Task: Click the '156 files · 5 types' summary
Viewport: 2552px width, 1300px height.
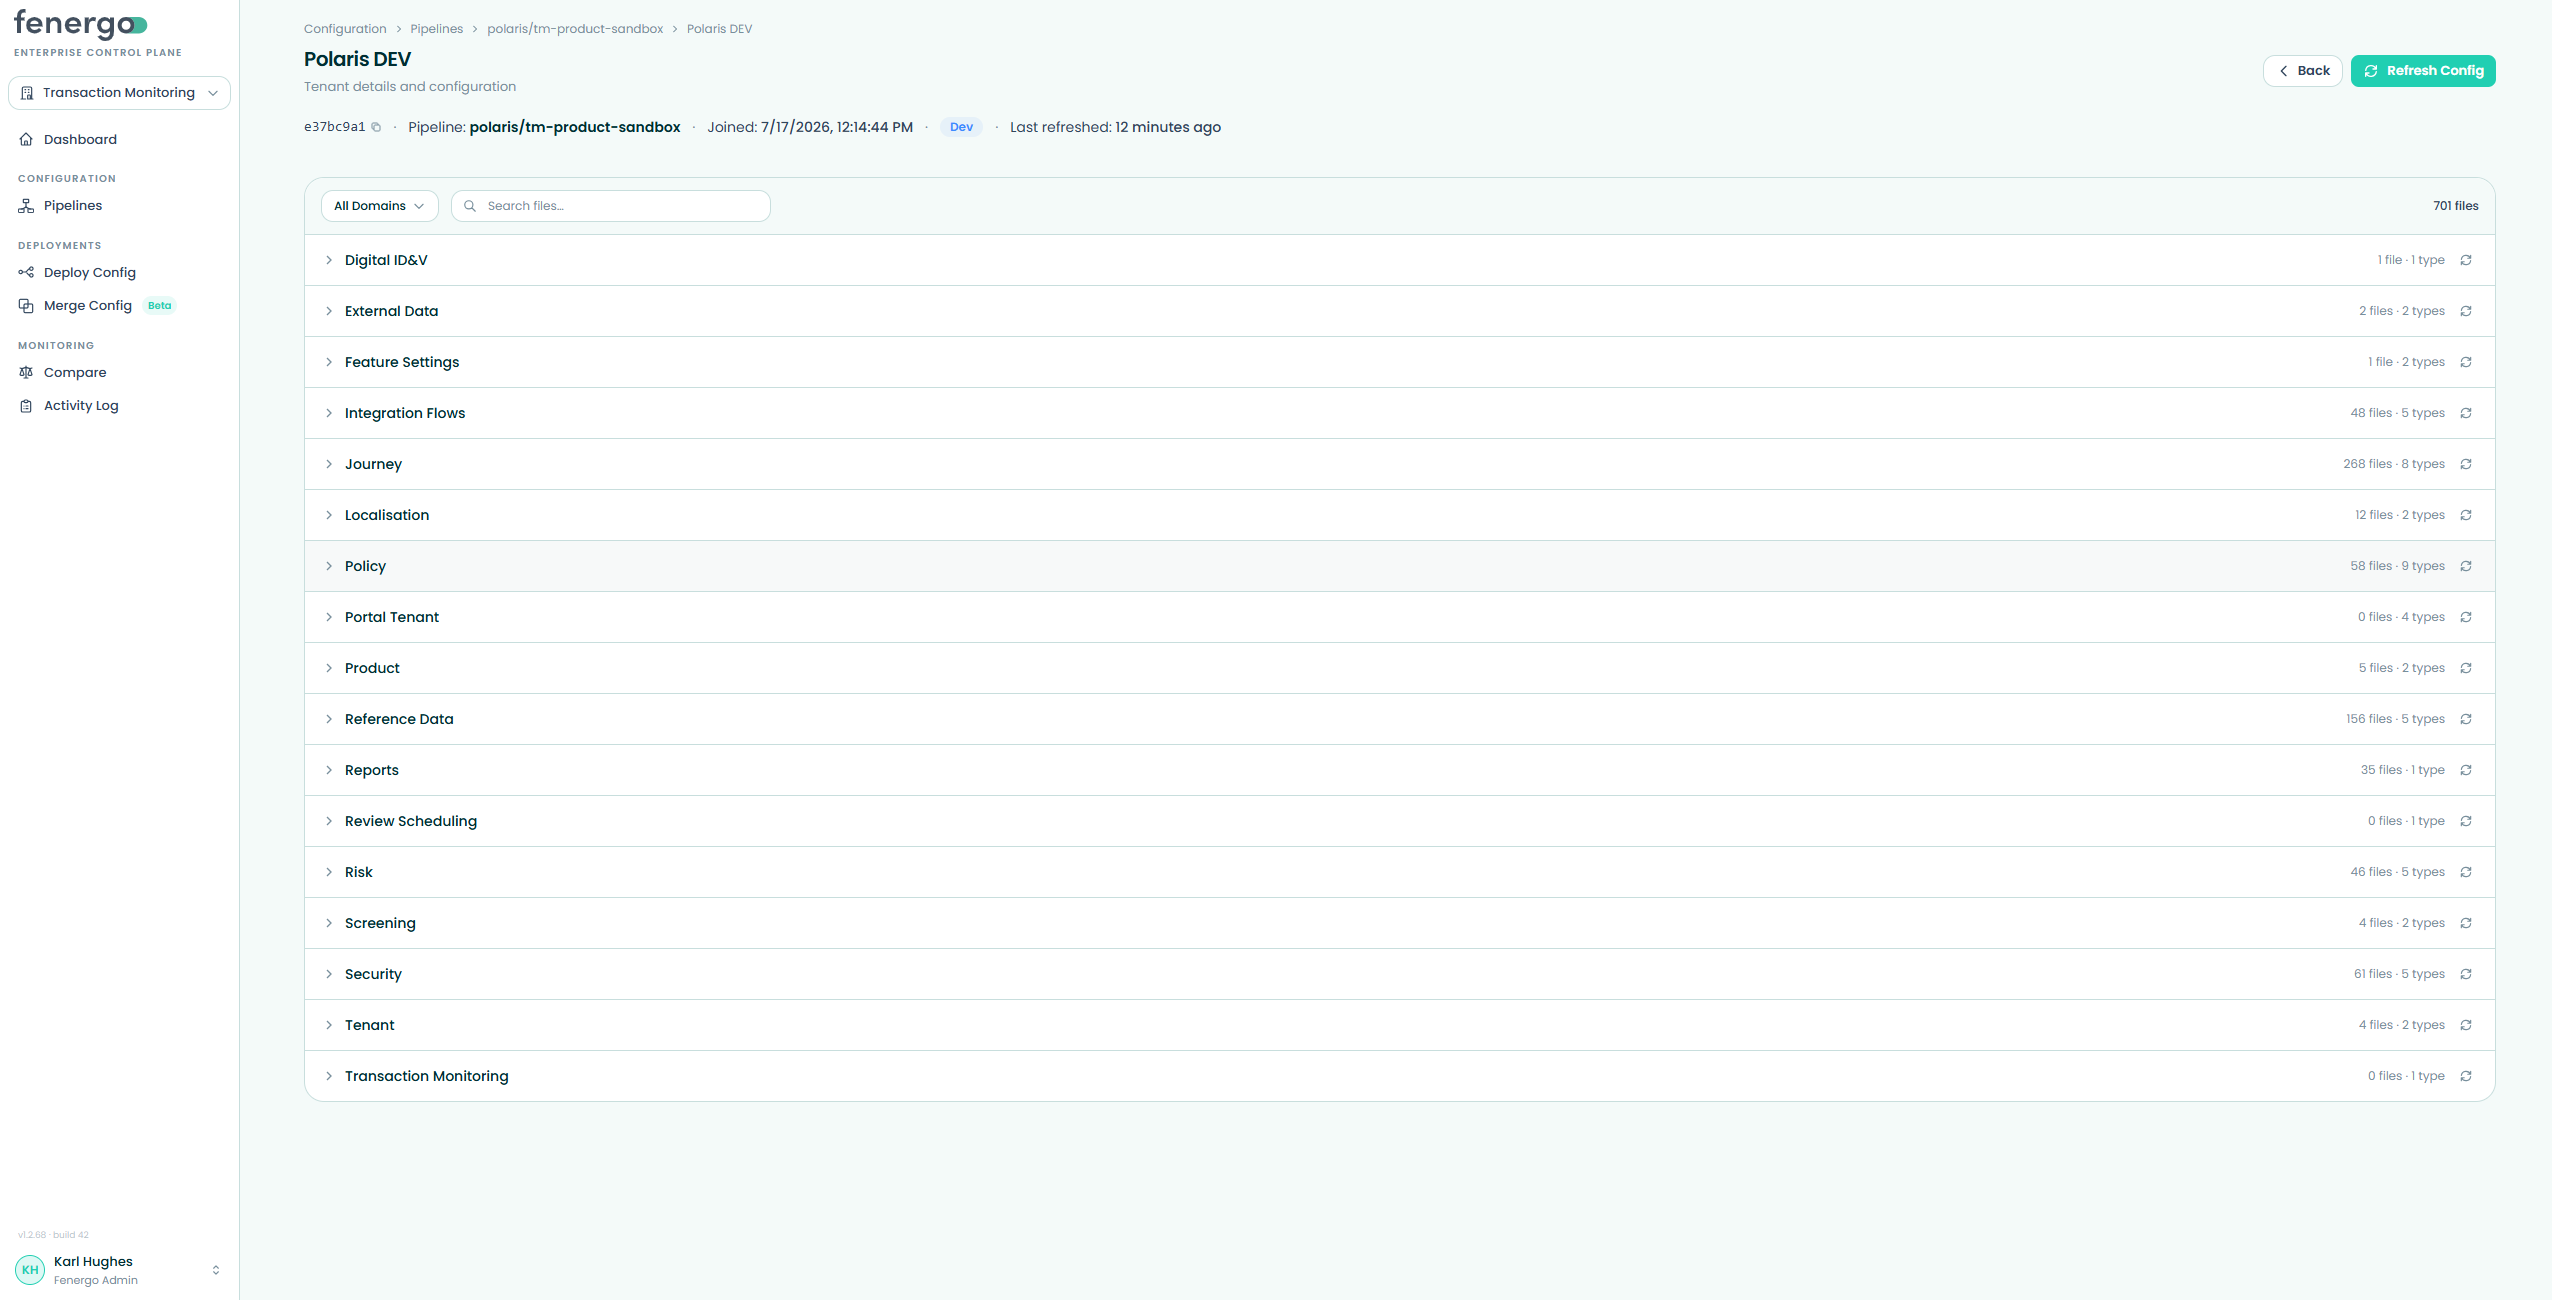Action: pyautogui.click(x=2396, y=719)
